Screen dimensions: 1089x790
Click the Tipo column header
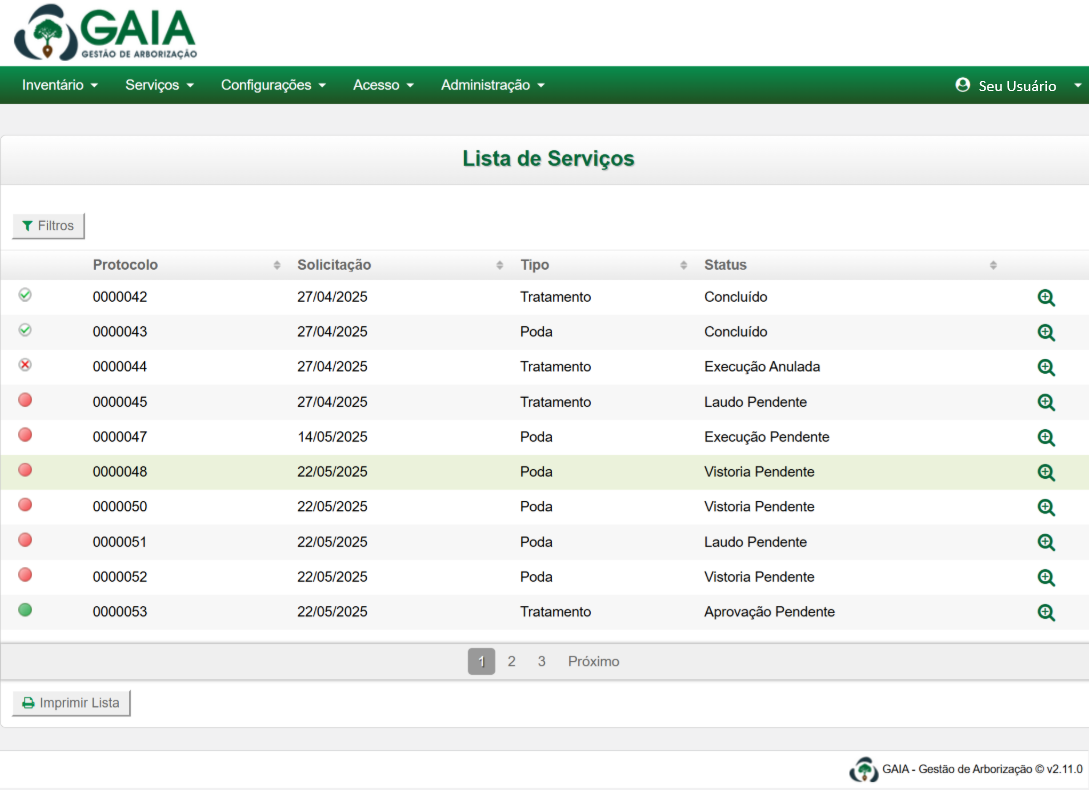(x=535, y=265)
